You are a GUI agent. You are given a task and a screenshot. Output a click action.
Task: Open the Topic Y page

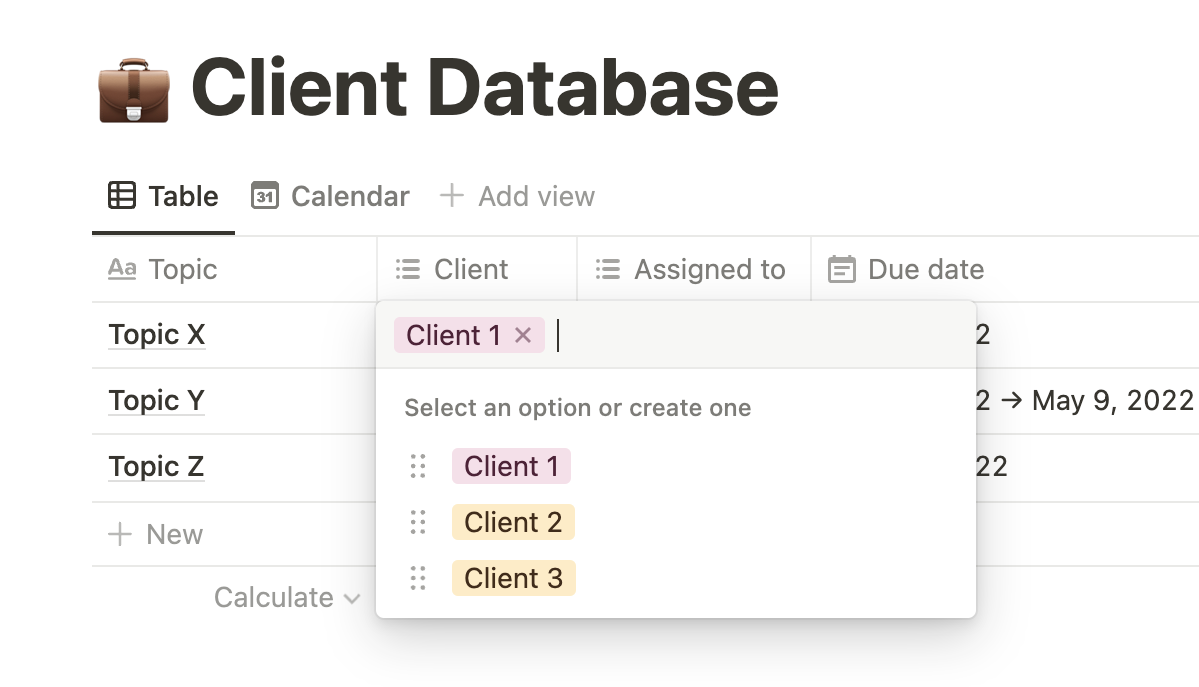click(156, 401)
